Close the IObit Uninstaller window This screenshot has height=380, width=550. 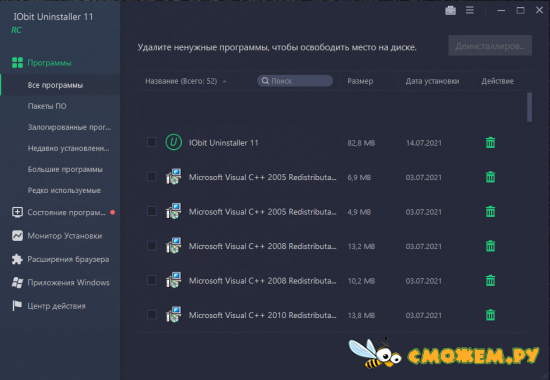tap(539, 10)
